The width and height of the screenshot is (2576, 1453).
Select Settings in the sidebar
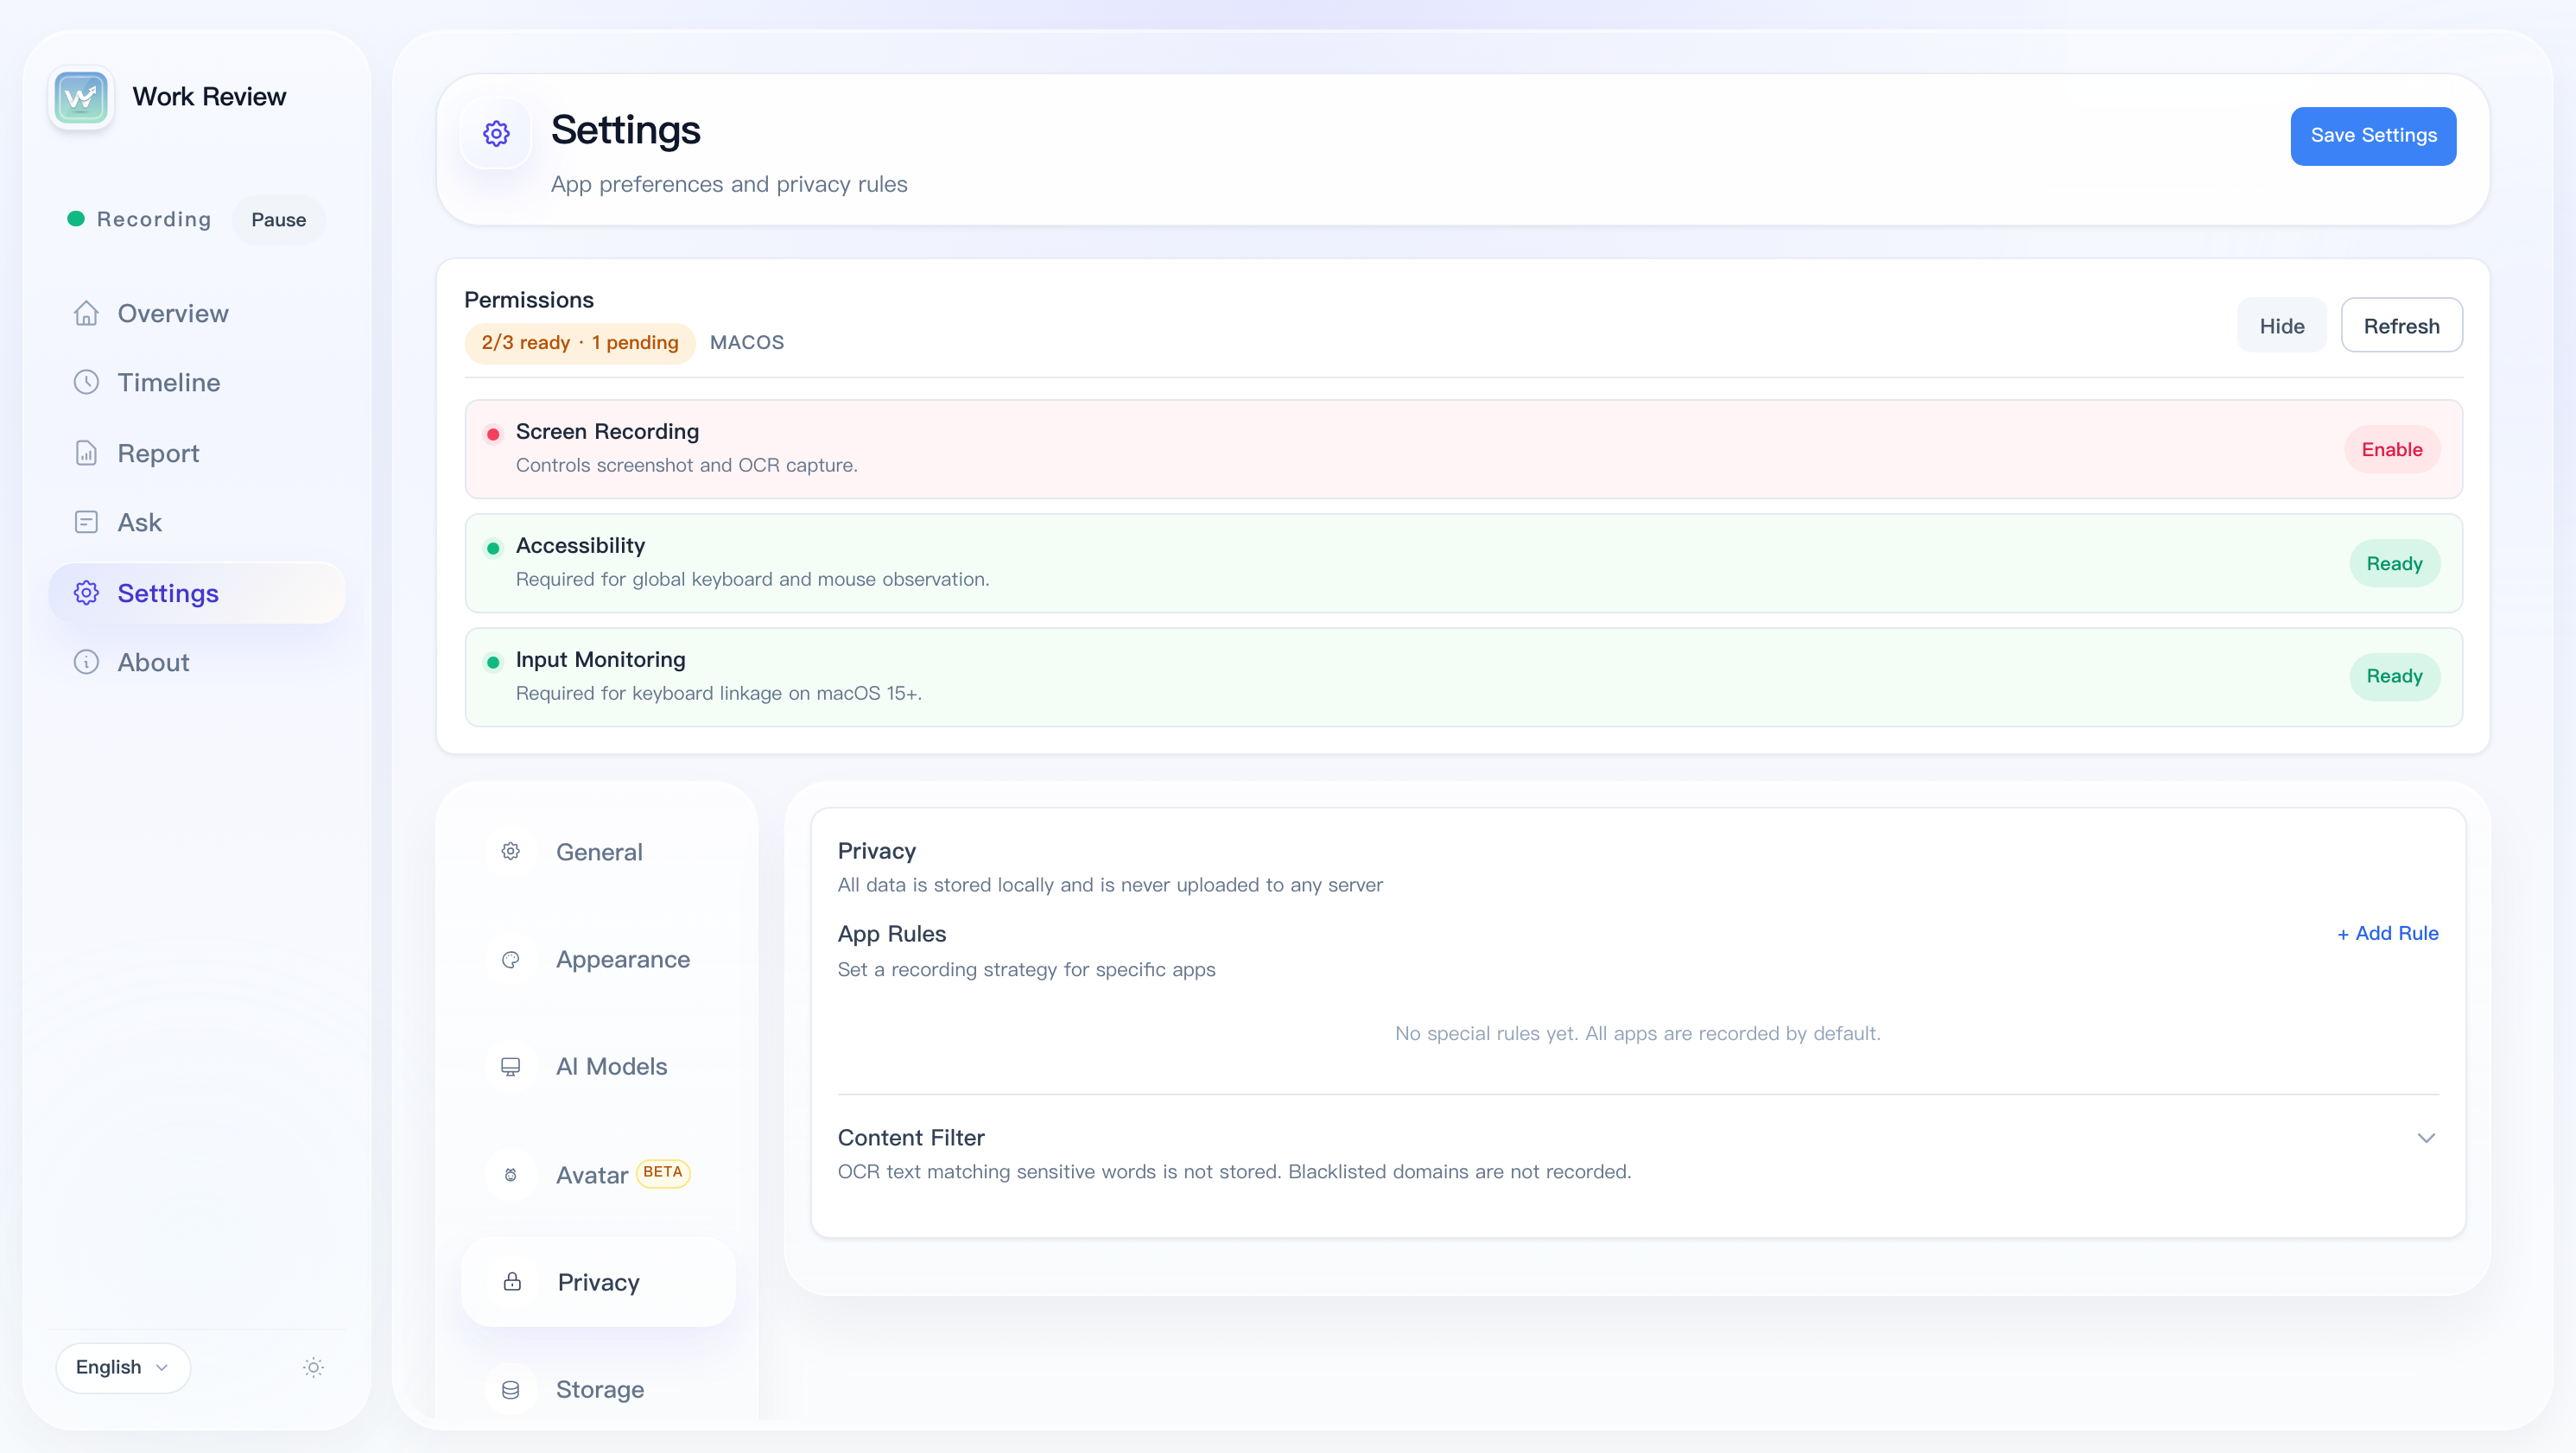click(x=197, y=593)
